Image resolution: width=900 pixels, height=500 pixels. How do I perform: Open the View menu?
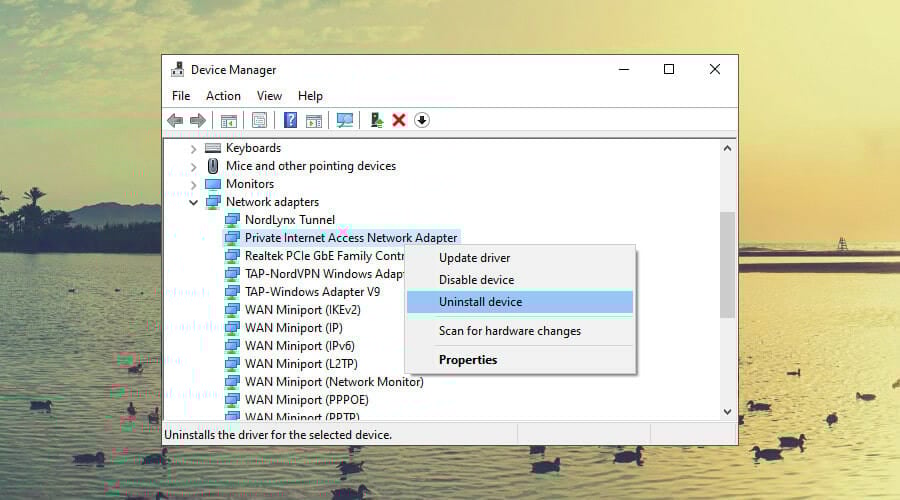[269, 96]
